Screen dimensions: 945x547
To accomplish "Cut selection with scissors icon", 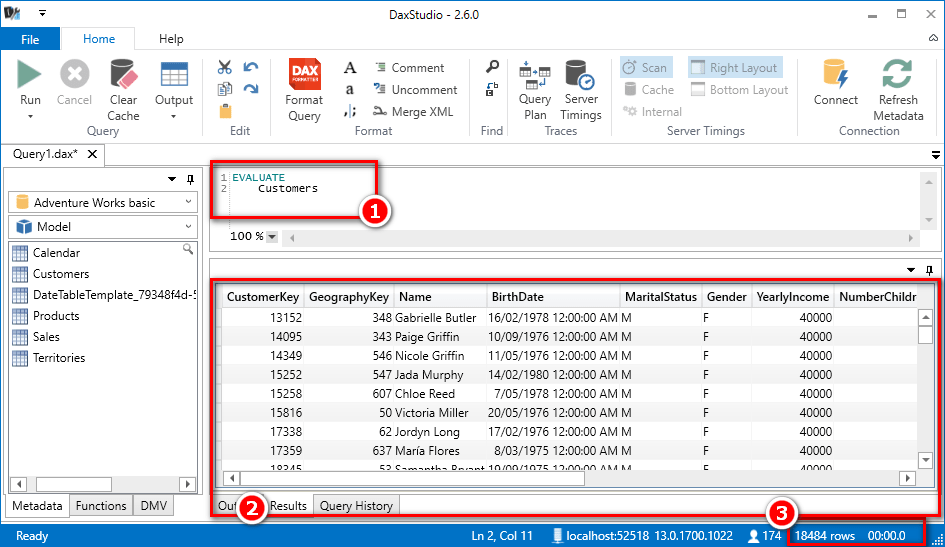I will (x=225, y=67).
